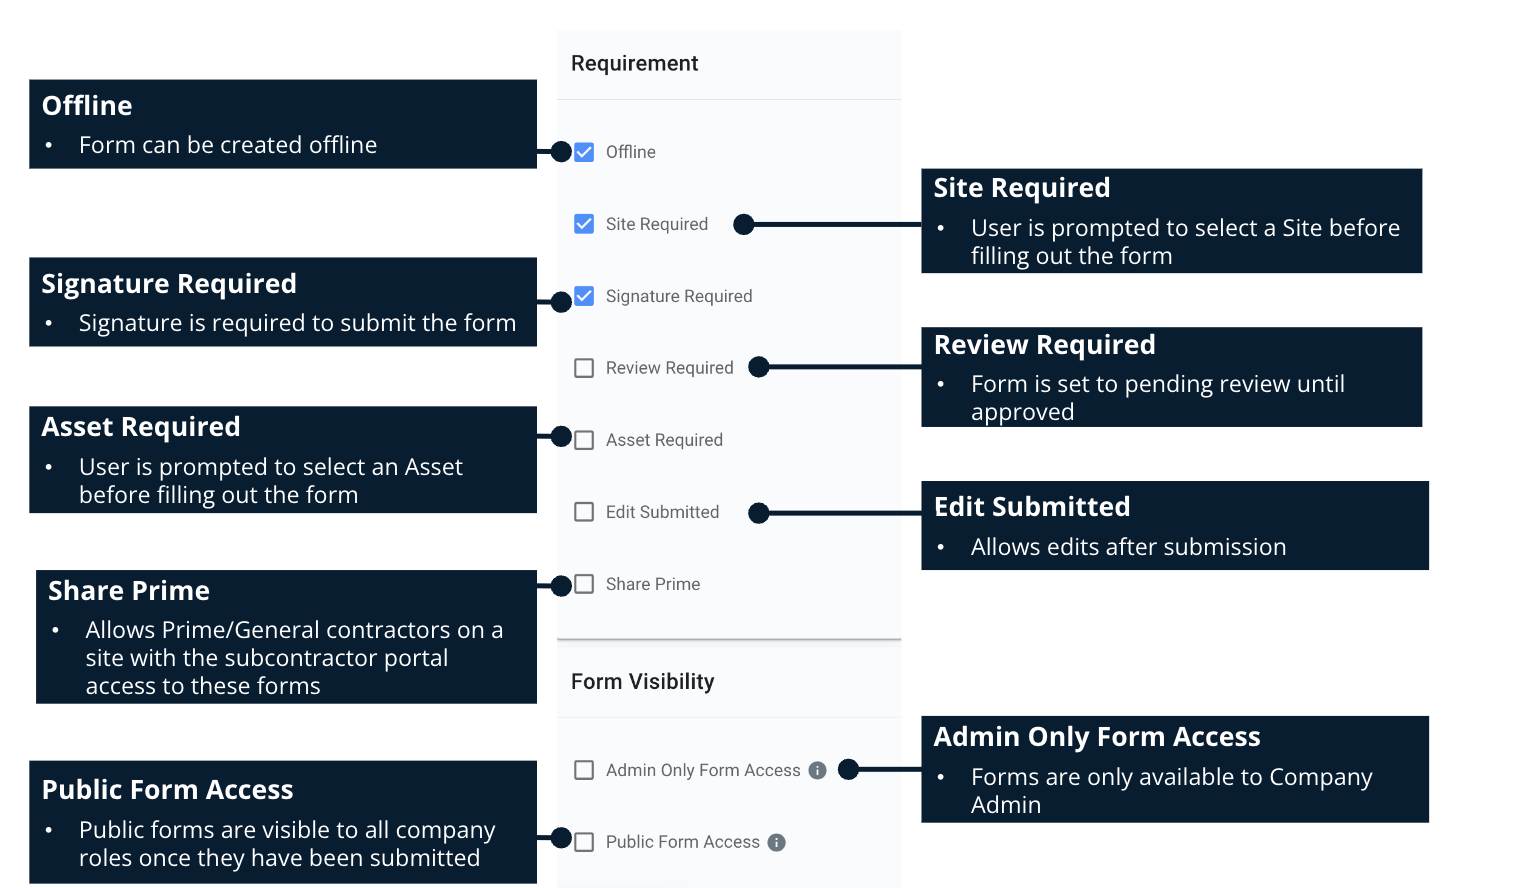Click the Requirement section header
The height and width of the screenshot is (888, 1522).
(x=634, y=63)
